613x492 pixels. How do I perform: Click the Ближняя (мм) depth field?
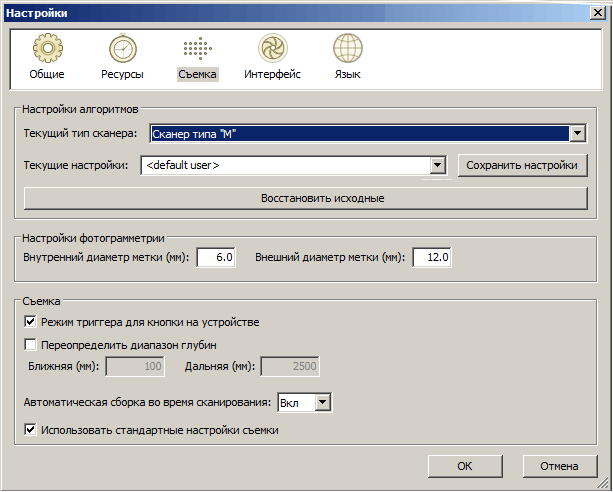coord(135,366)
